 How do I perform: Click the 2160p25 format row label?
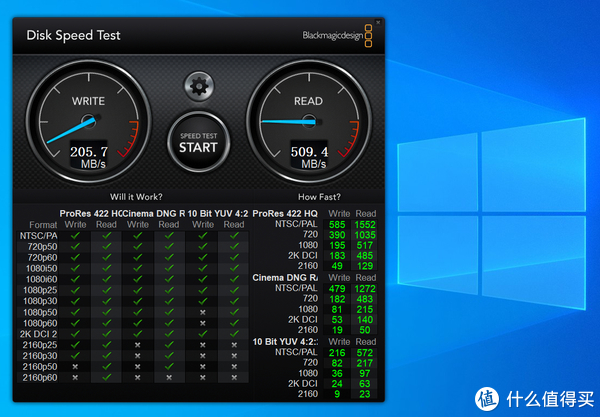click(40, 345)
